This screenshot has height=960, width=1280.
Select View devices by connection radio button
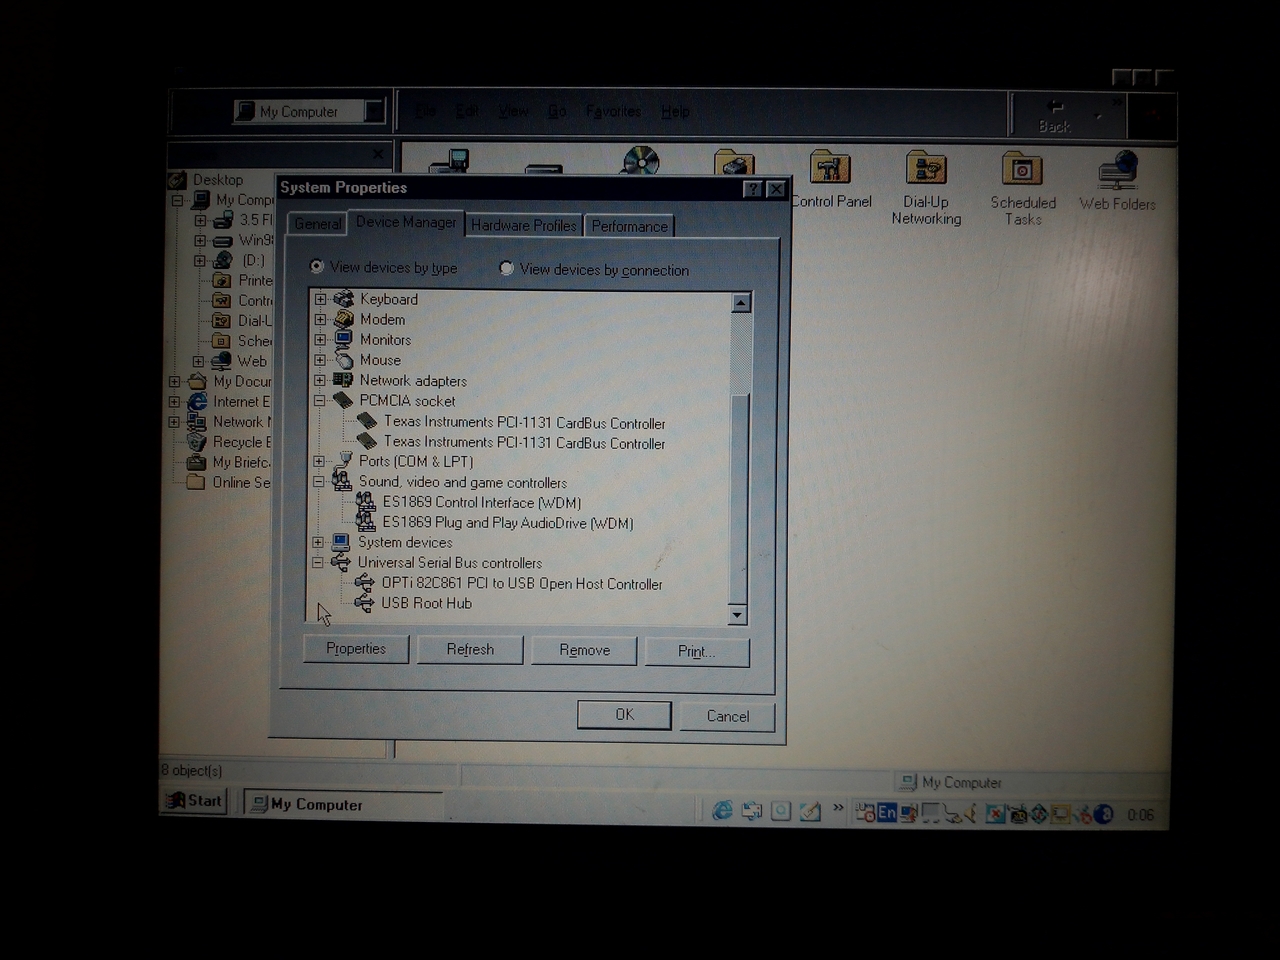(x=507, y=267)
